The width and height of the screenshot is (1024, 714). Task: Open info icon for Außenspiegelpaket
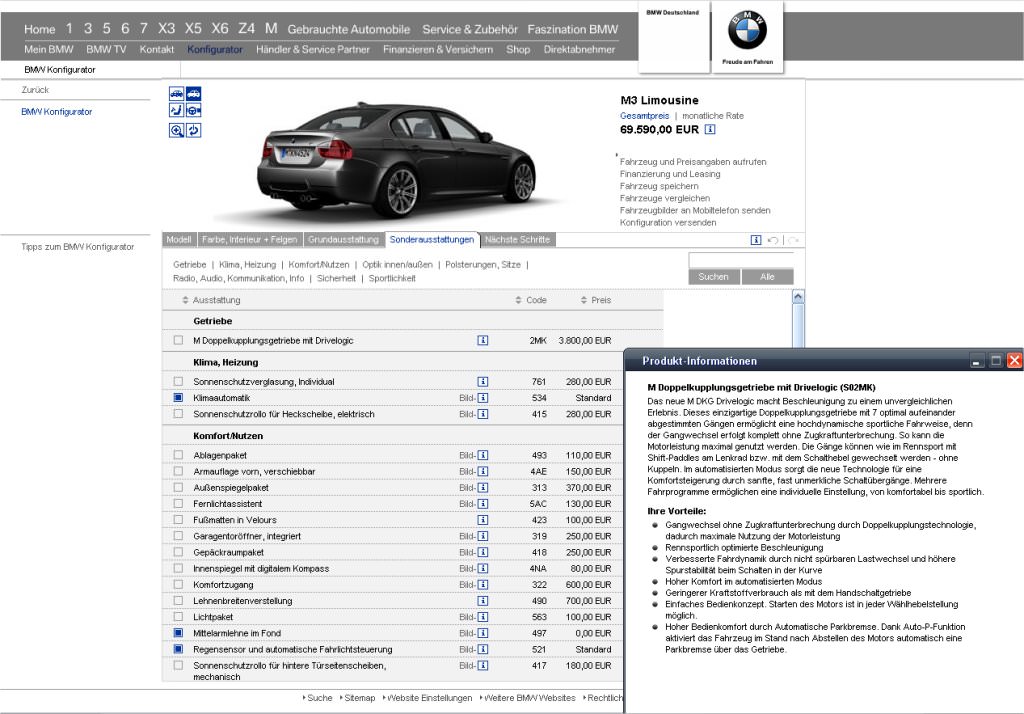coord(483,488)
